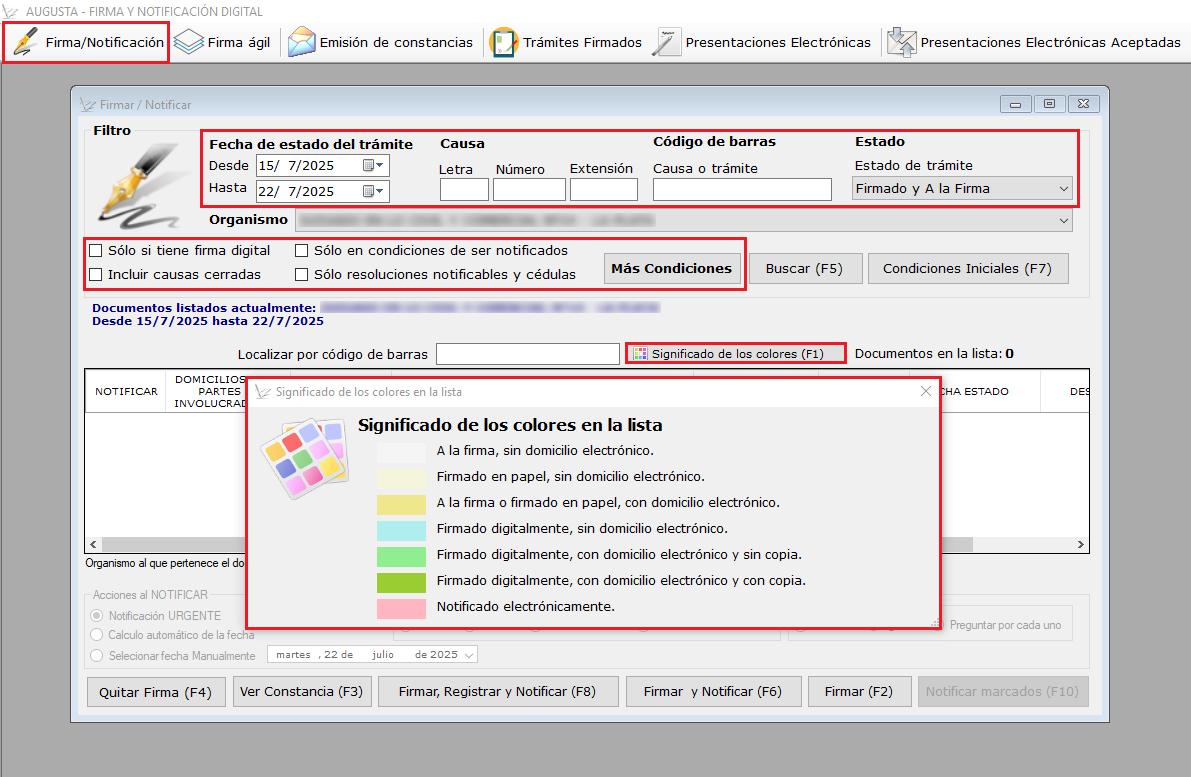Click the Trámites Firmados icon
The height and width of the screenshot is (777, 1191).
[504, 43]
